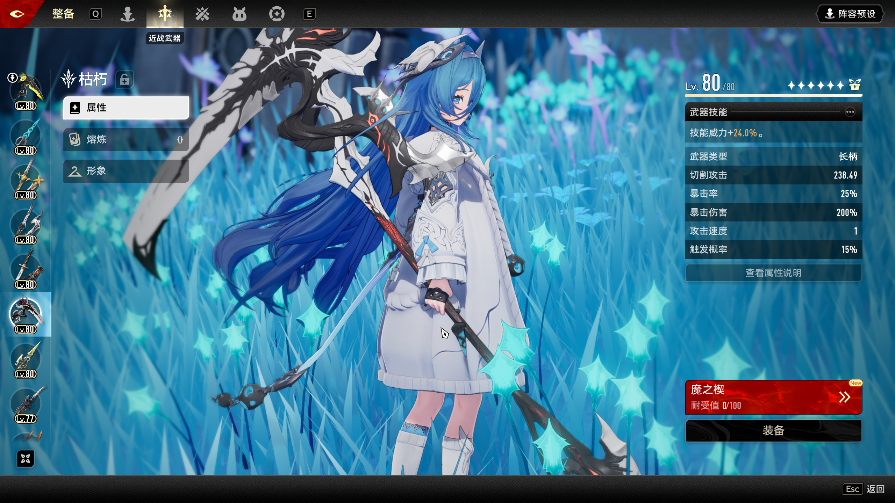Viewport: 895px width, 503px height.
Task: Open the 熔炼 smelting section
Action: (126, 140)
